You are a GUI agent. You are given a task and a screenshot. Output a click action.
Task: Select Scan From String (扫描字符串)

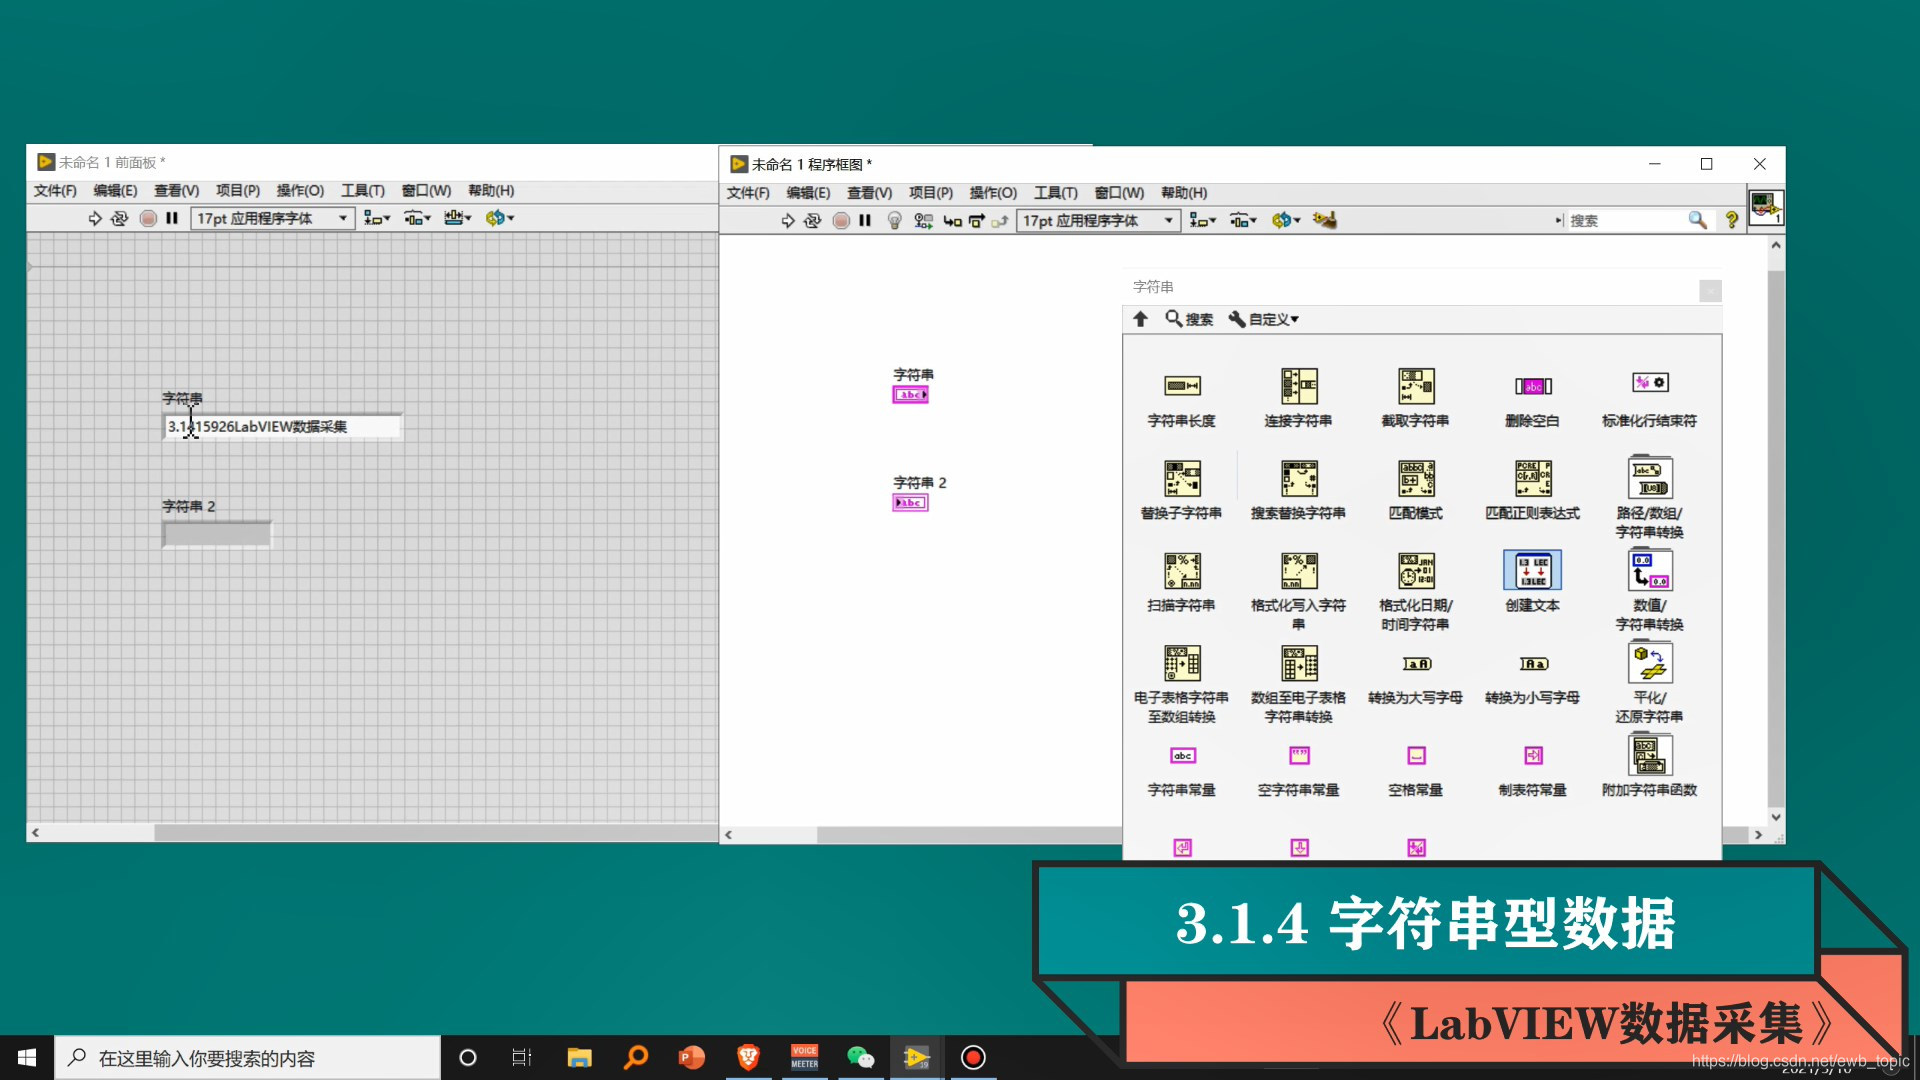(x=1182, y=570)
